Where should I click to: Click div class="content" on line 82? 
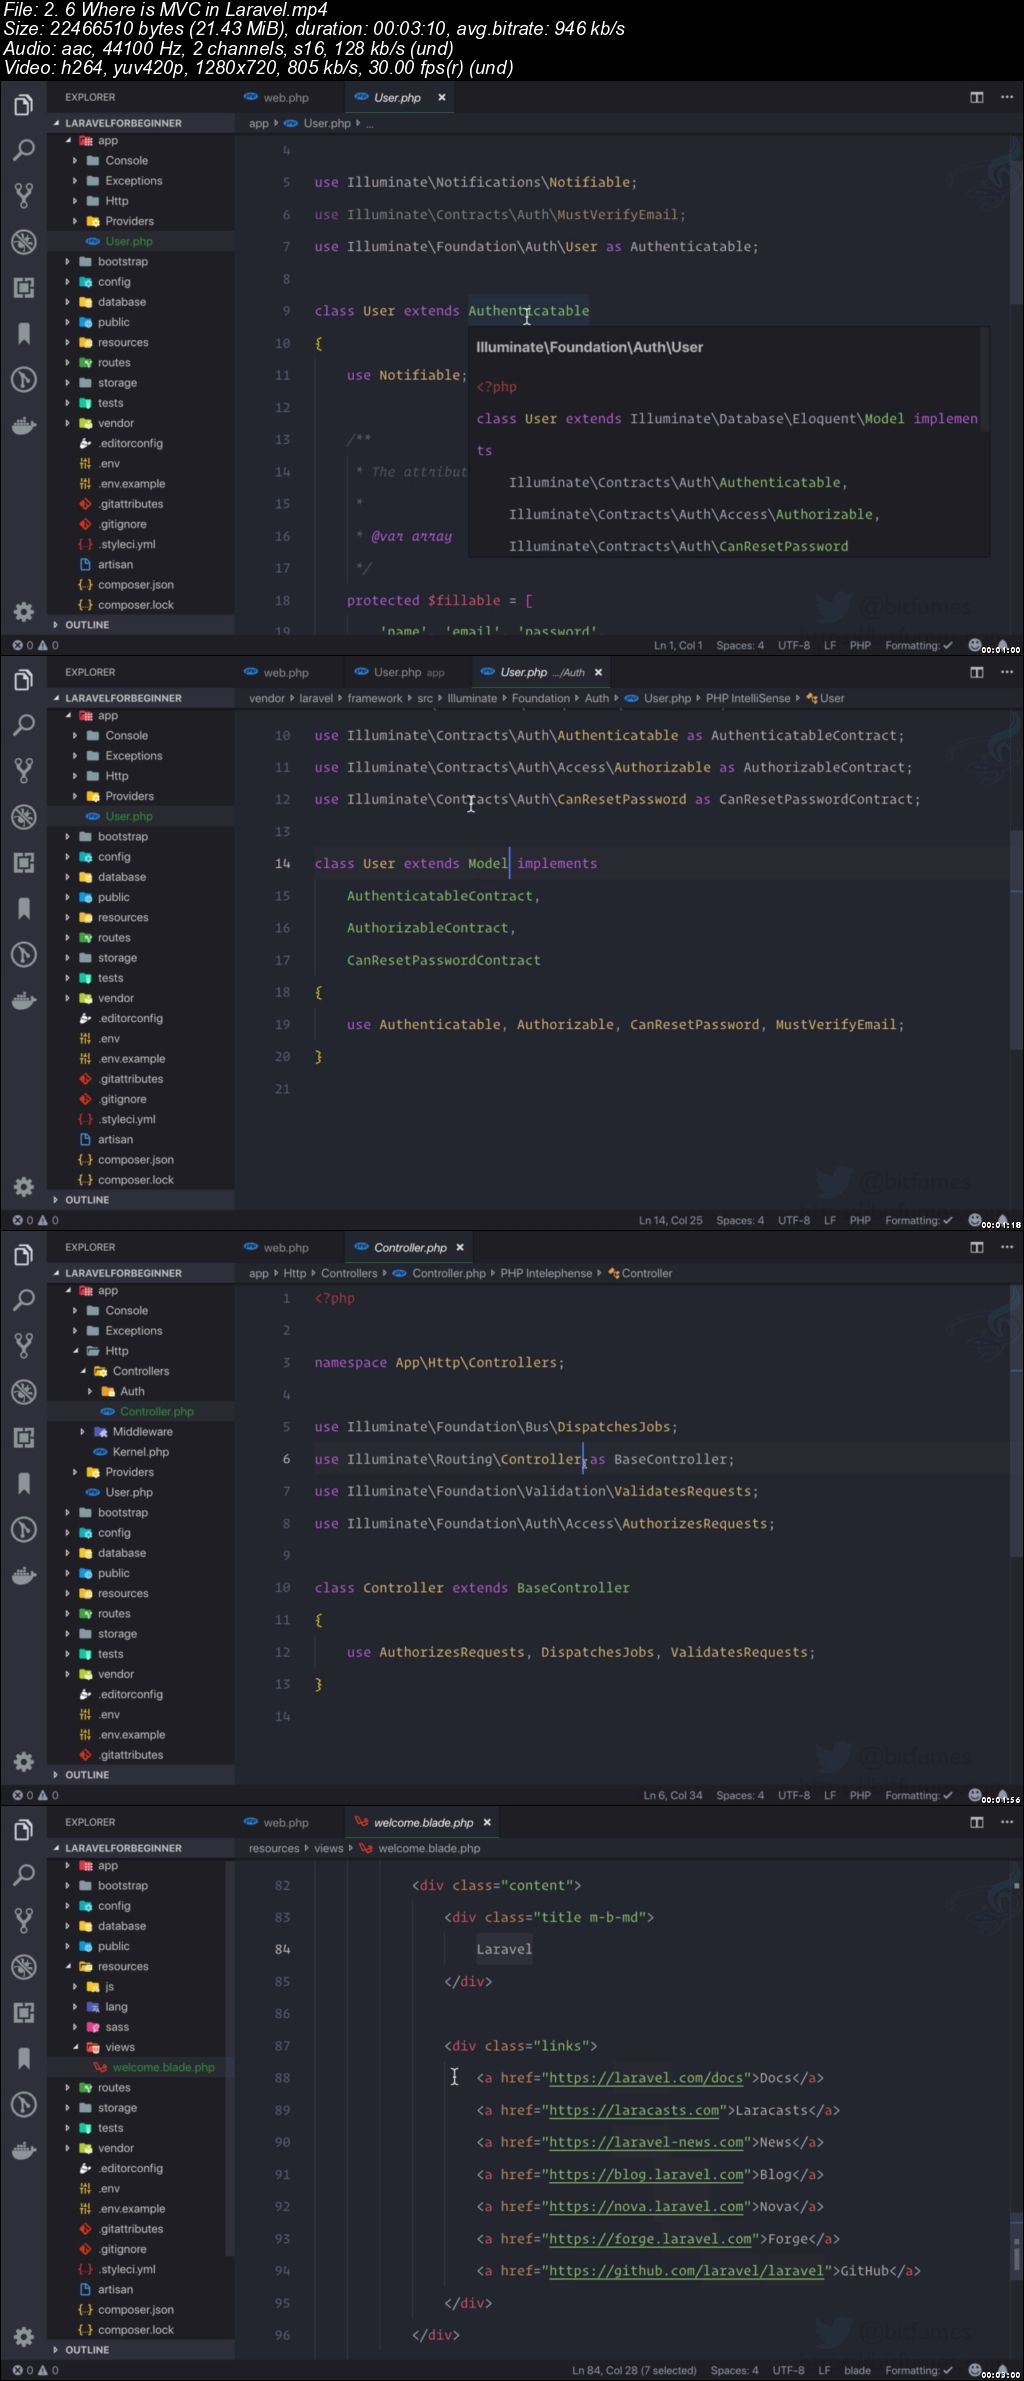tap(496, 1884)
